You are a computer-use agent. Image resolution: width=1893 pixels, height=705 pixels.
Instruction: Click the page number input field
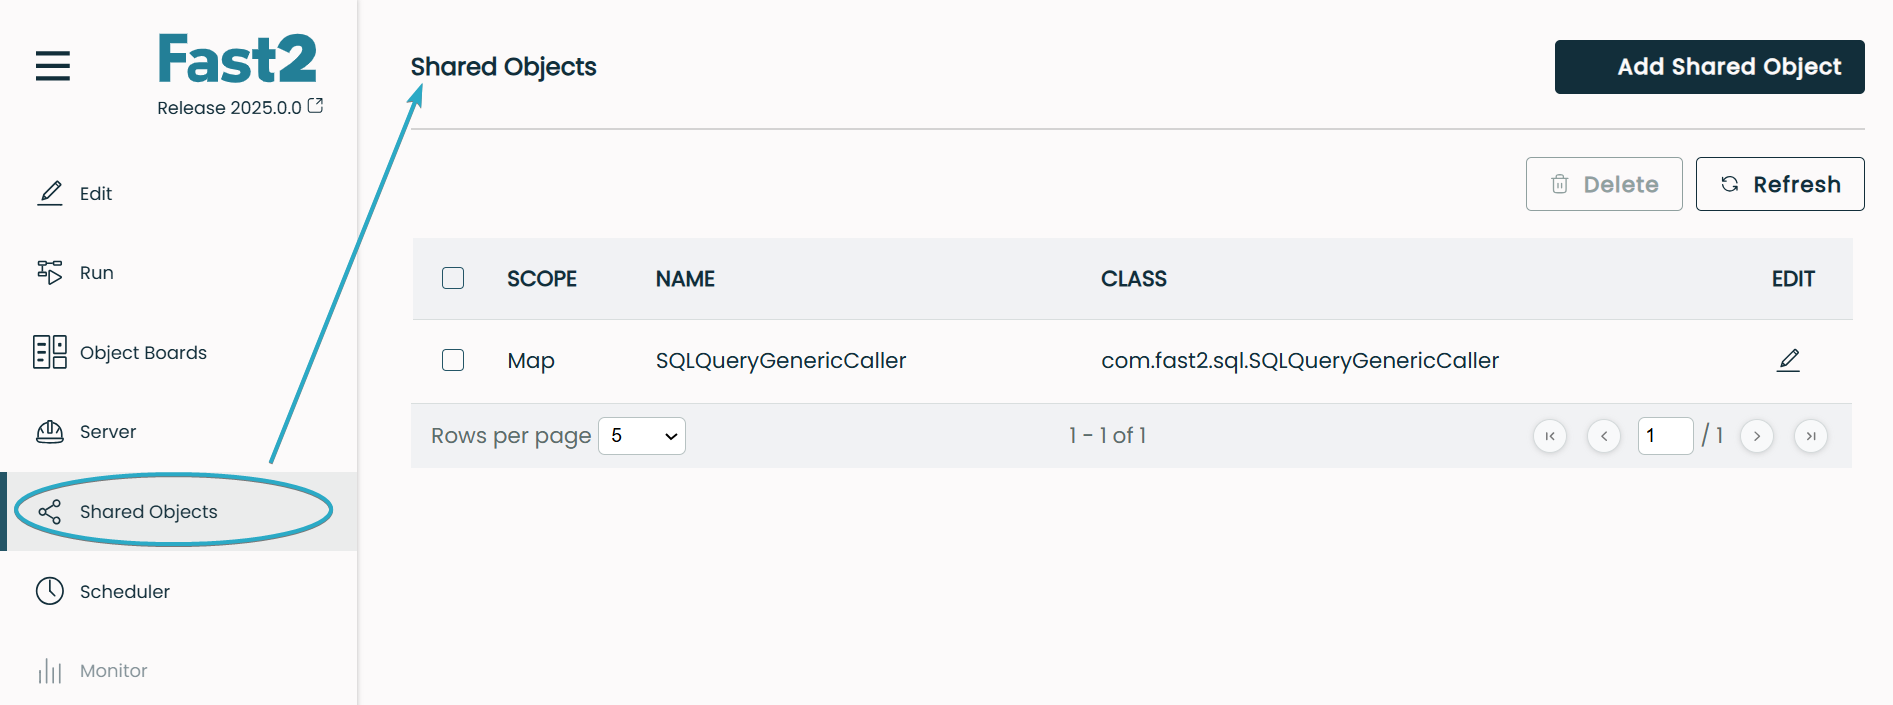point(1664,436)
